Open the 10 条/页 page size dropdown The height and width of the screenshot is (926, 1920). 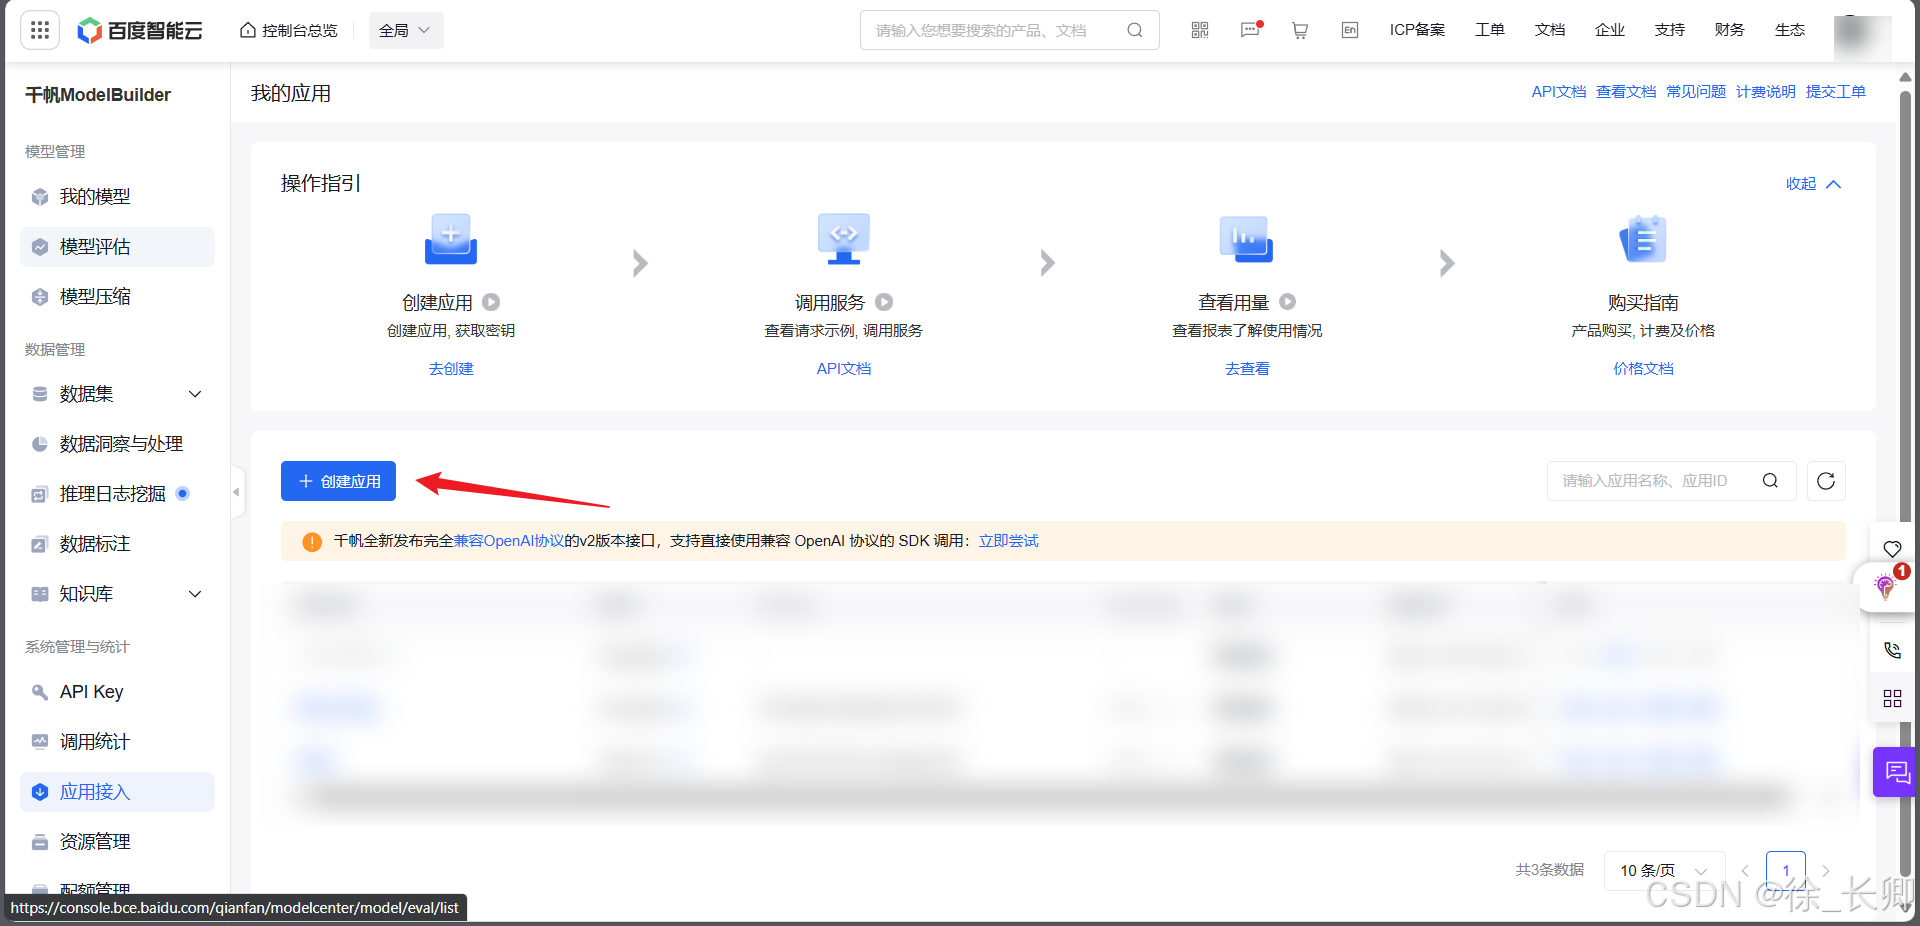tap(1664, 871)
